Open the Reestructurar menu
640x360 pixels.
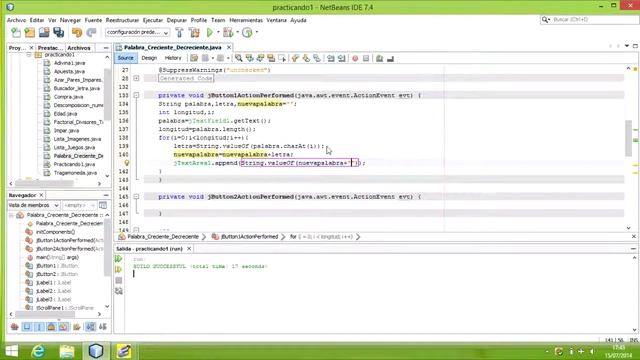[122, 20]
